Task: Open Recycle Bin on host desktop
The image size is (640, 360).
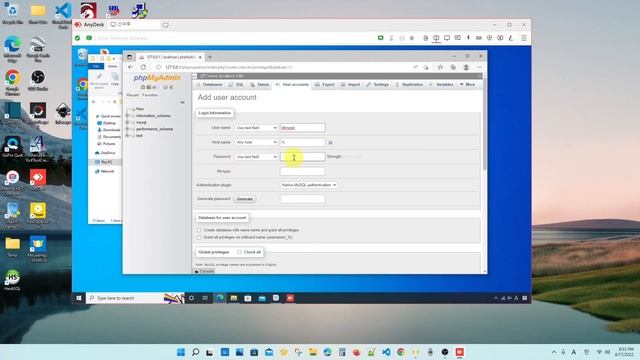Action: click(12, 13)
